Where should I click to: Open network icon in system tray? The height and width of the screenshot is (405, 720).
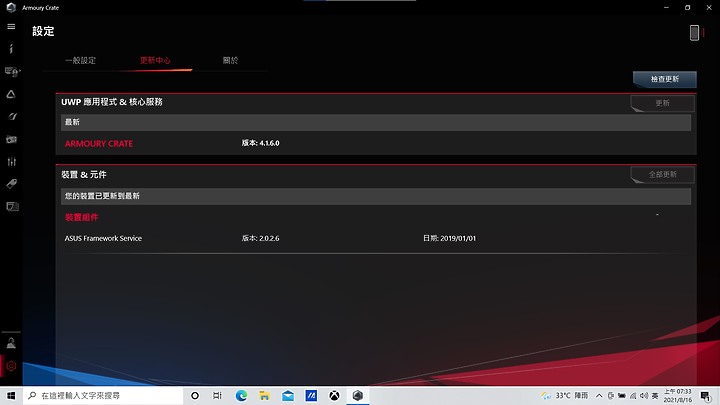[633, 395]
